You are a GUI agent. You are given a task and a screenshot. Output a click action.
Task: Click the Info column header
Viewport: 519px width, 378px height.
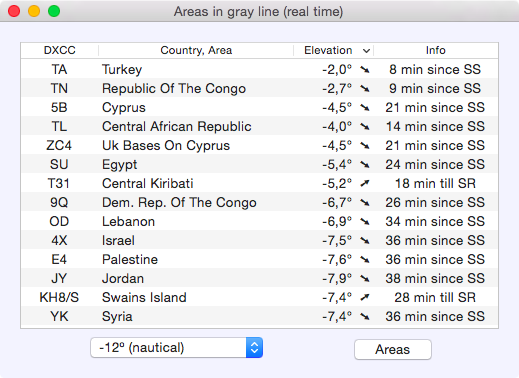point(435,50)
